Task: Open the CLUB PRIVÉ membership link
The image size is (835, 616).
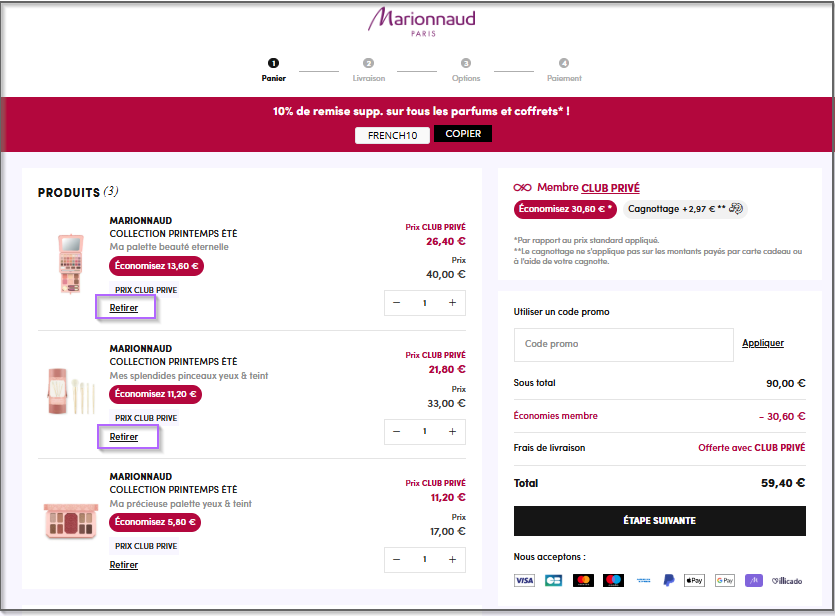Action: [610, 188]
